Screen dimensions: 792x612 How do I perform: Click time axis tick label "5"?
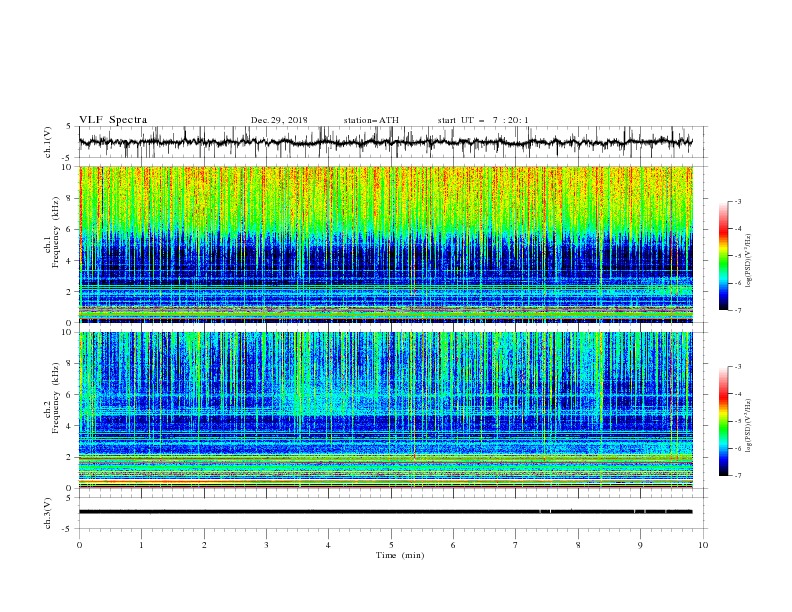[x=391, y=545]
